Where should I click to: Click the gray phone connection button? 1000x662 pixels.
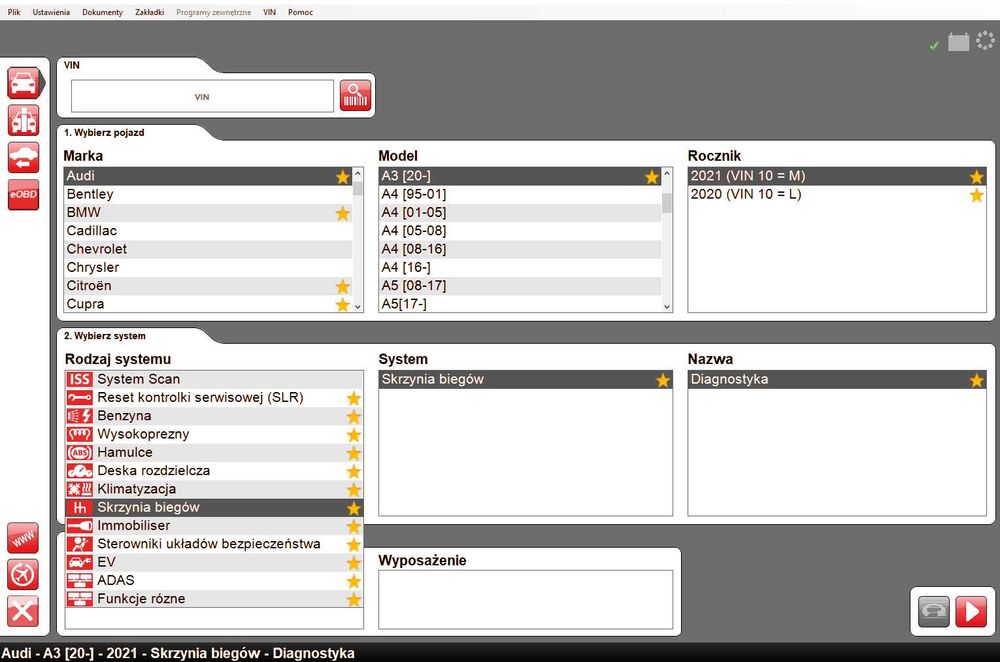[934, 612]
